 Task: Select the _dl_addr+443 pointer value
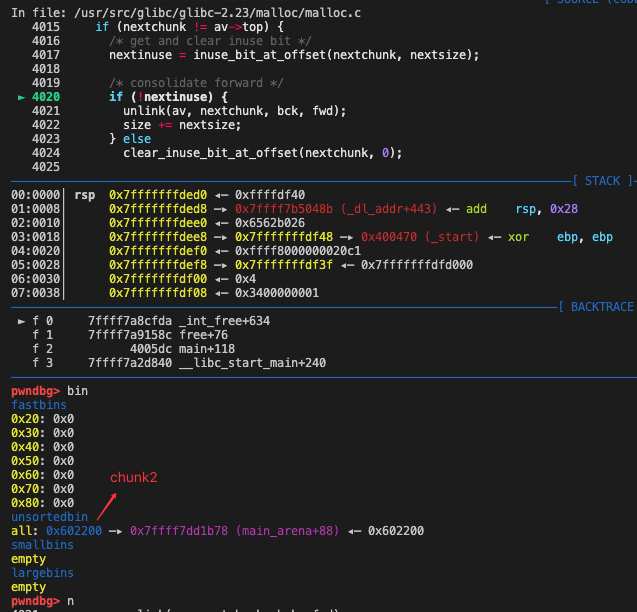(336, 209)
